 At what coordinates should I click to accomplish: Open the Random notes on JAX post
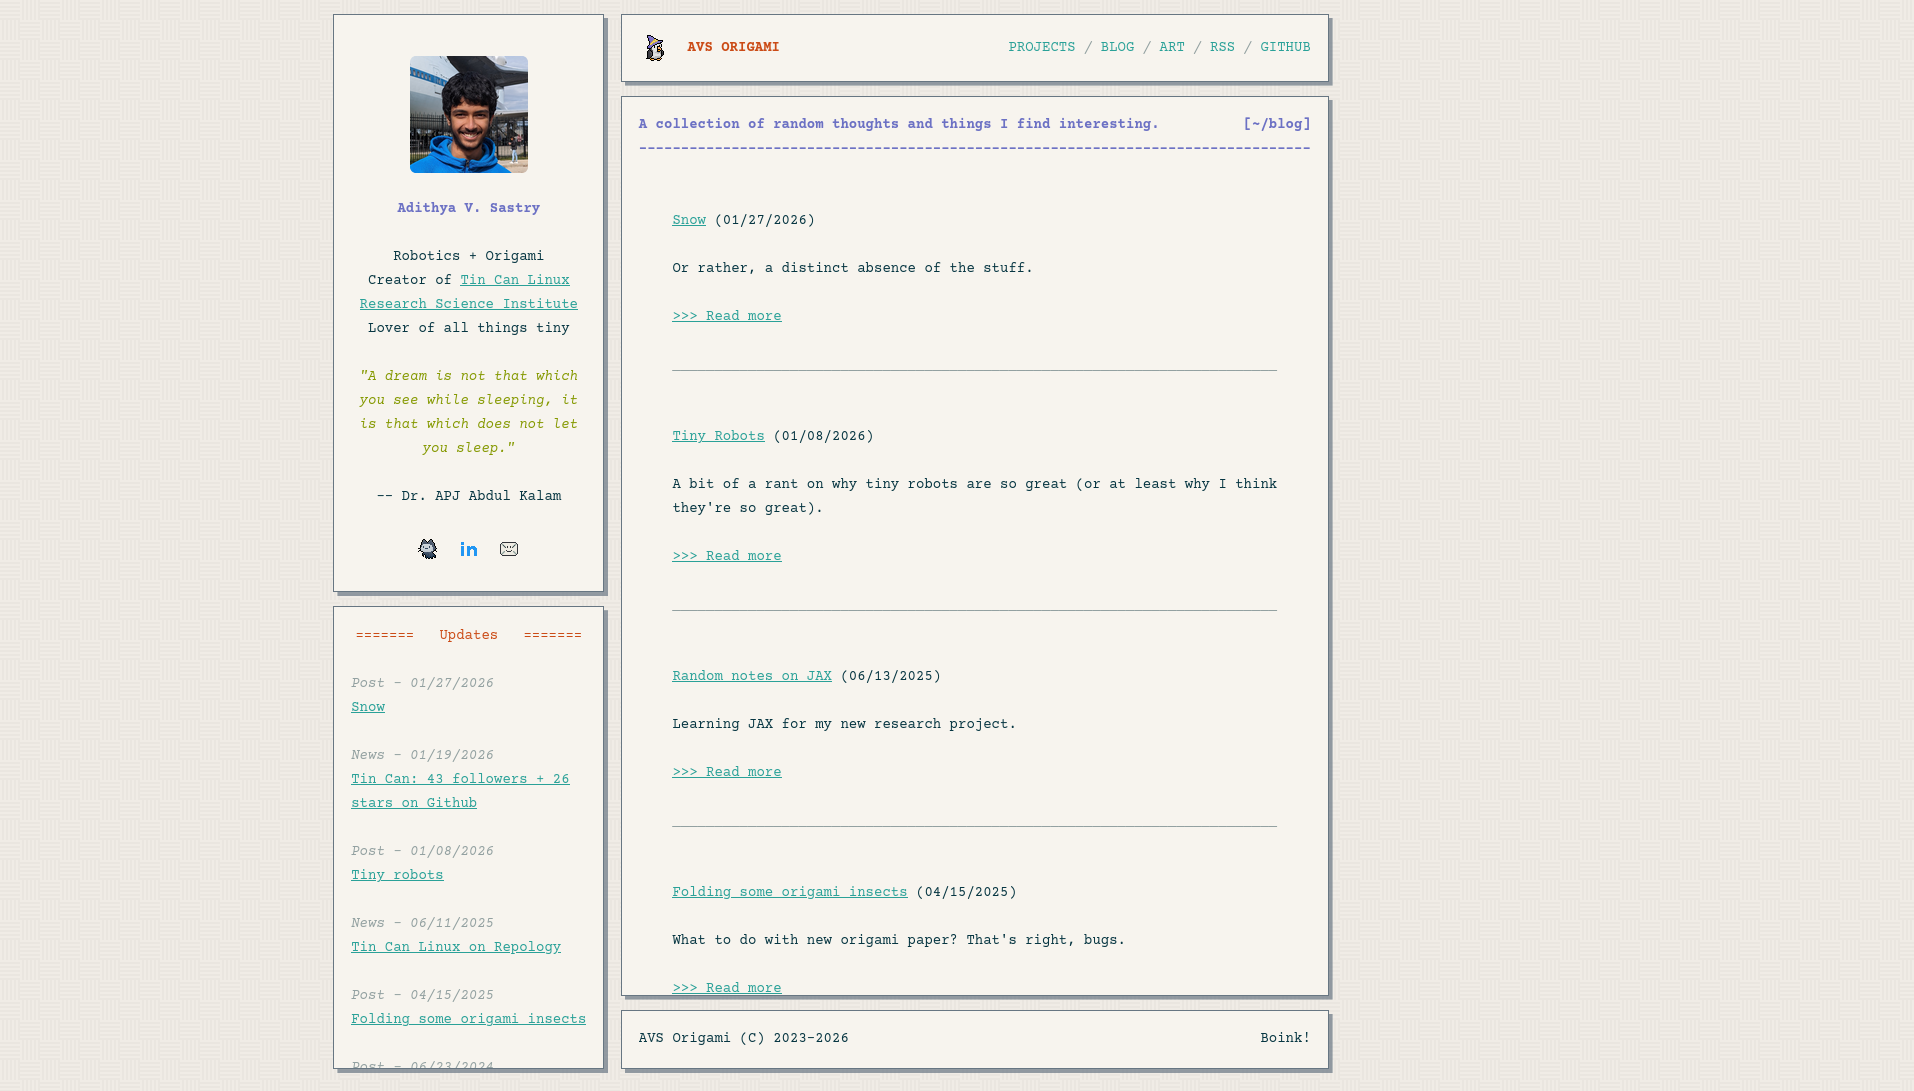tap(752, 676)
